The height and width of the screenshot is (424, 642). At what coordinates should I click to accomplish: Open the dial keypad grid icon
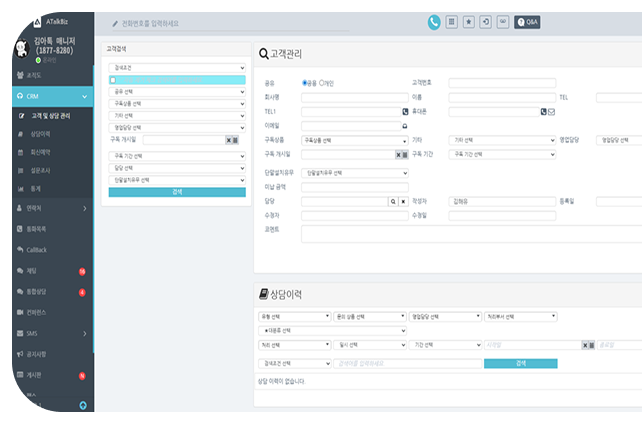pos(452,21)
